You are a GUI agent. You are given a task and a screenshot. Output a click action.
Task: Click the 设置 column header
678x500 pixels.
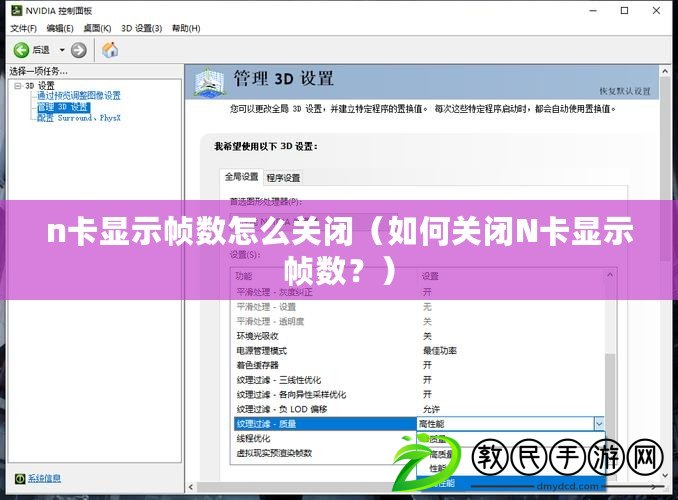[x=430, y=276]
